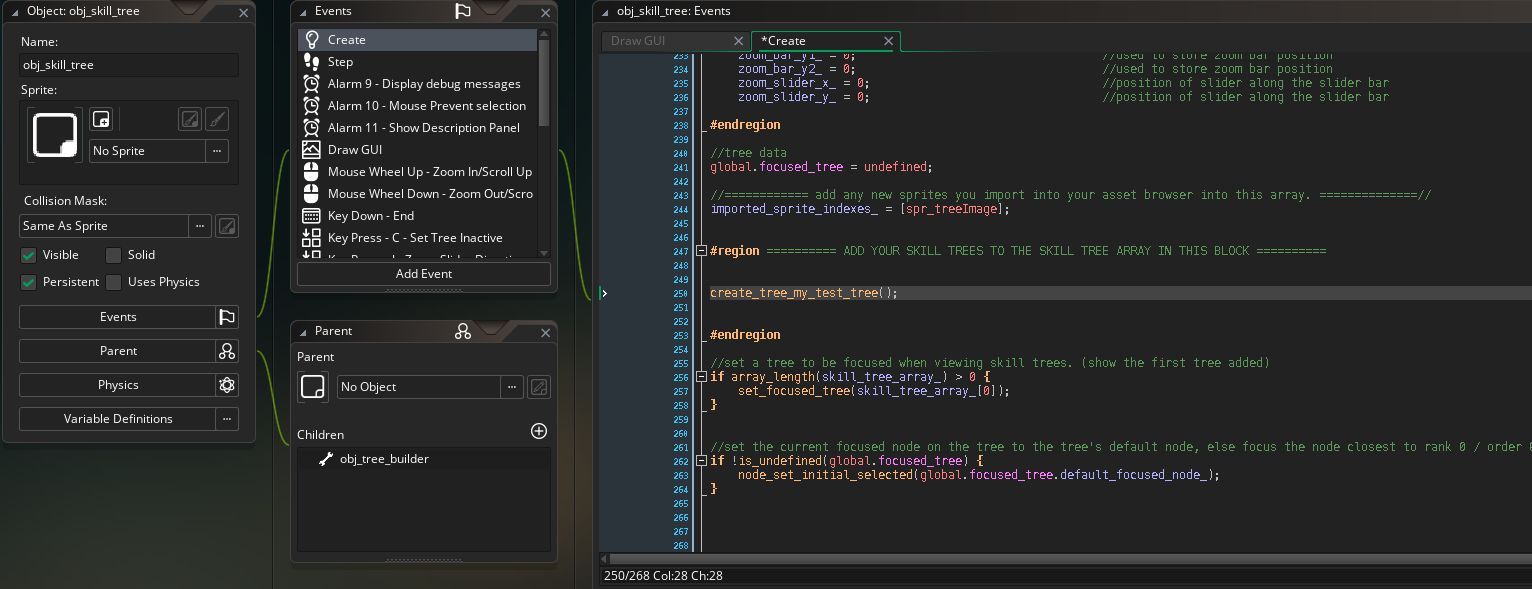Toggle the Visible checkbox
The height and width of the screenshot is (589, 1532).
[x=29, y=255]
